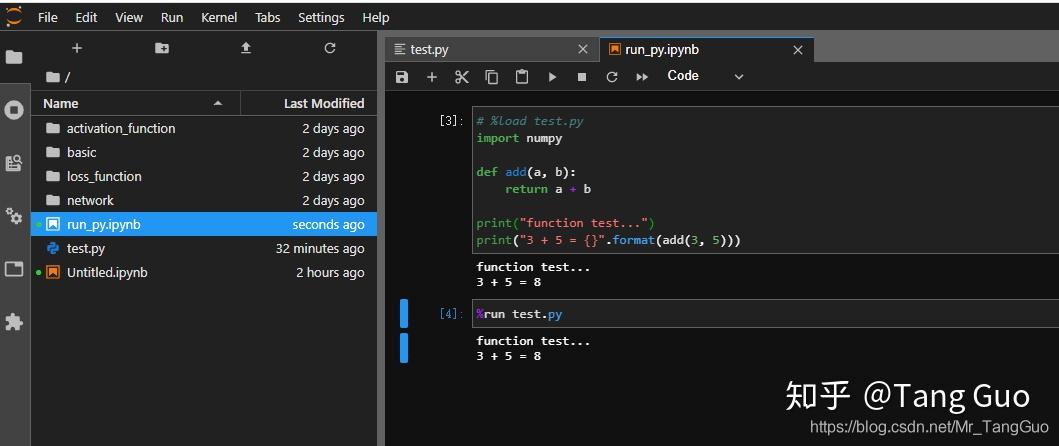
Task: Save the notebook with the disk icon
Action: coord(402,77)
